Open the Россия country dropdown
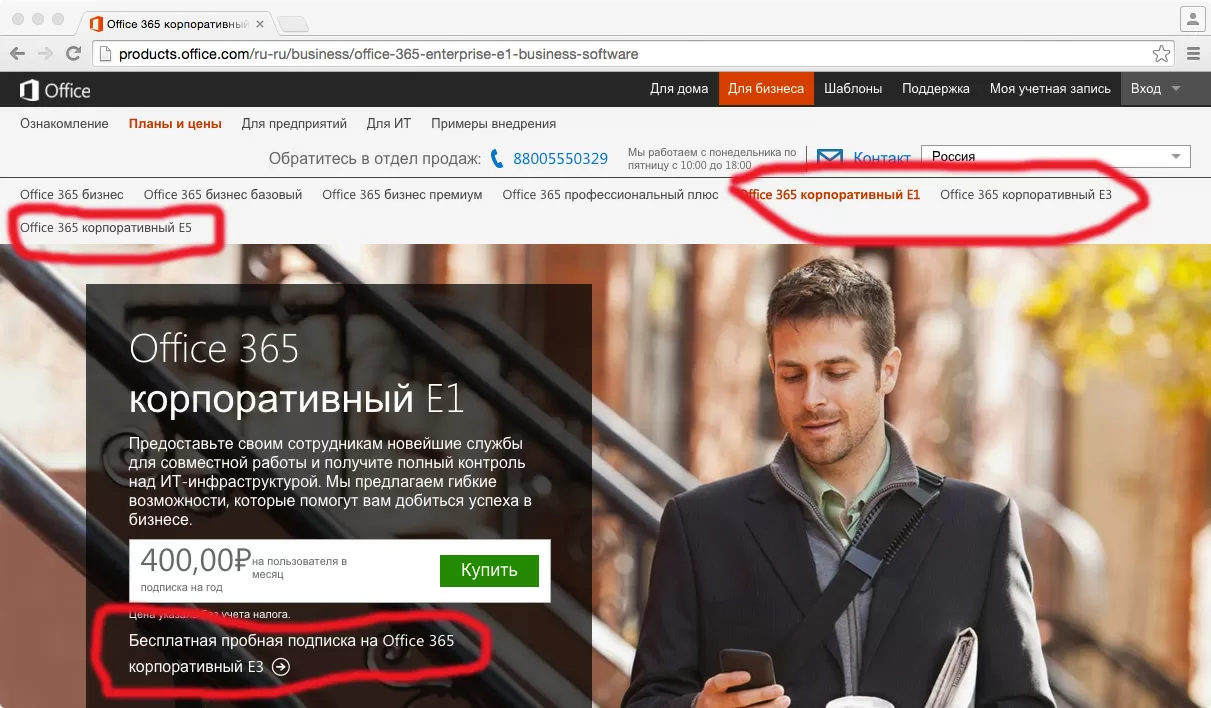 point(1055,157)
